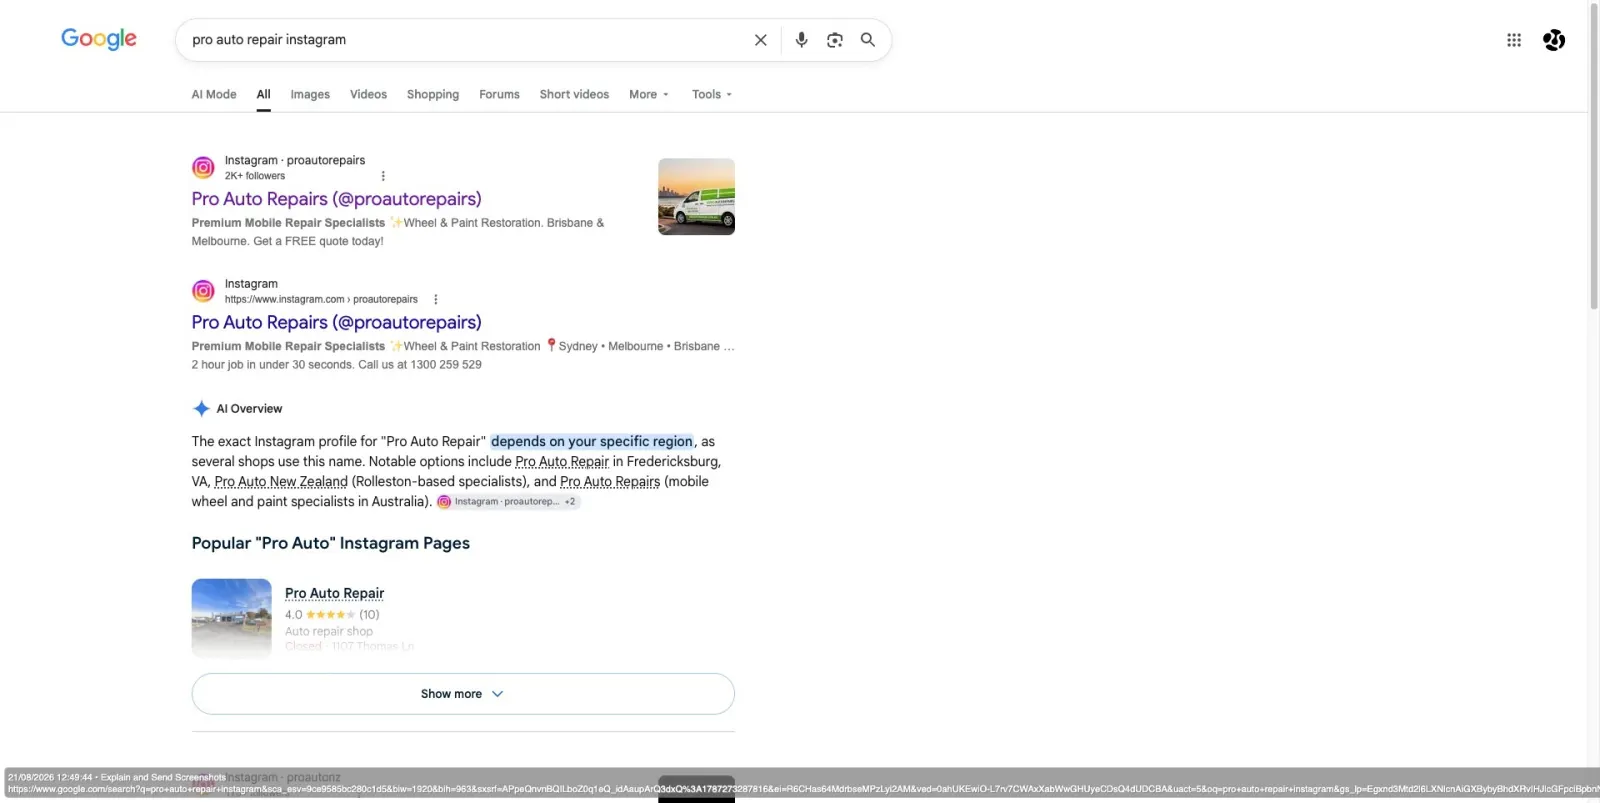Click highlighted 'depends on your specific region' text
Screen dimensions: 1600x803
tap(592, 441)
